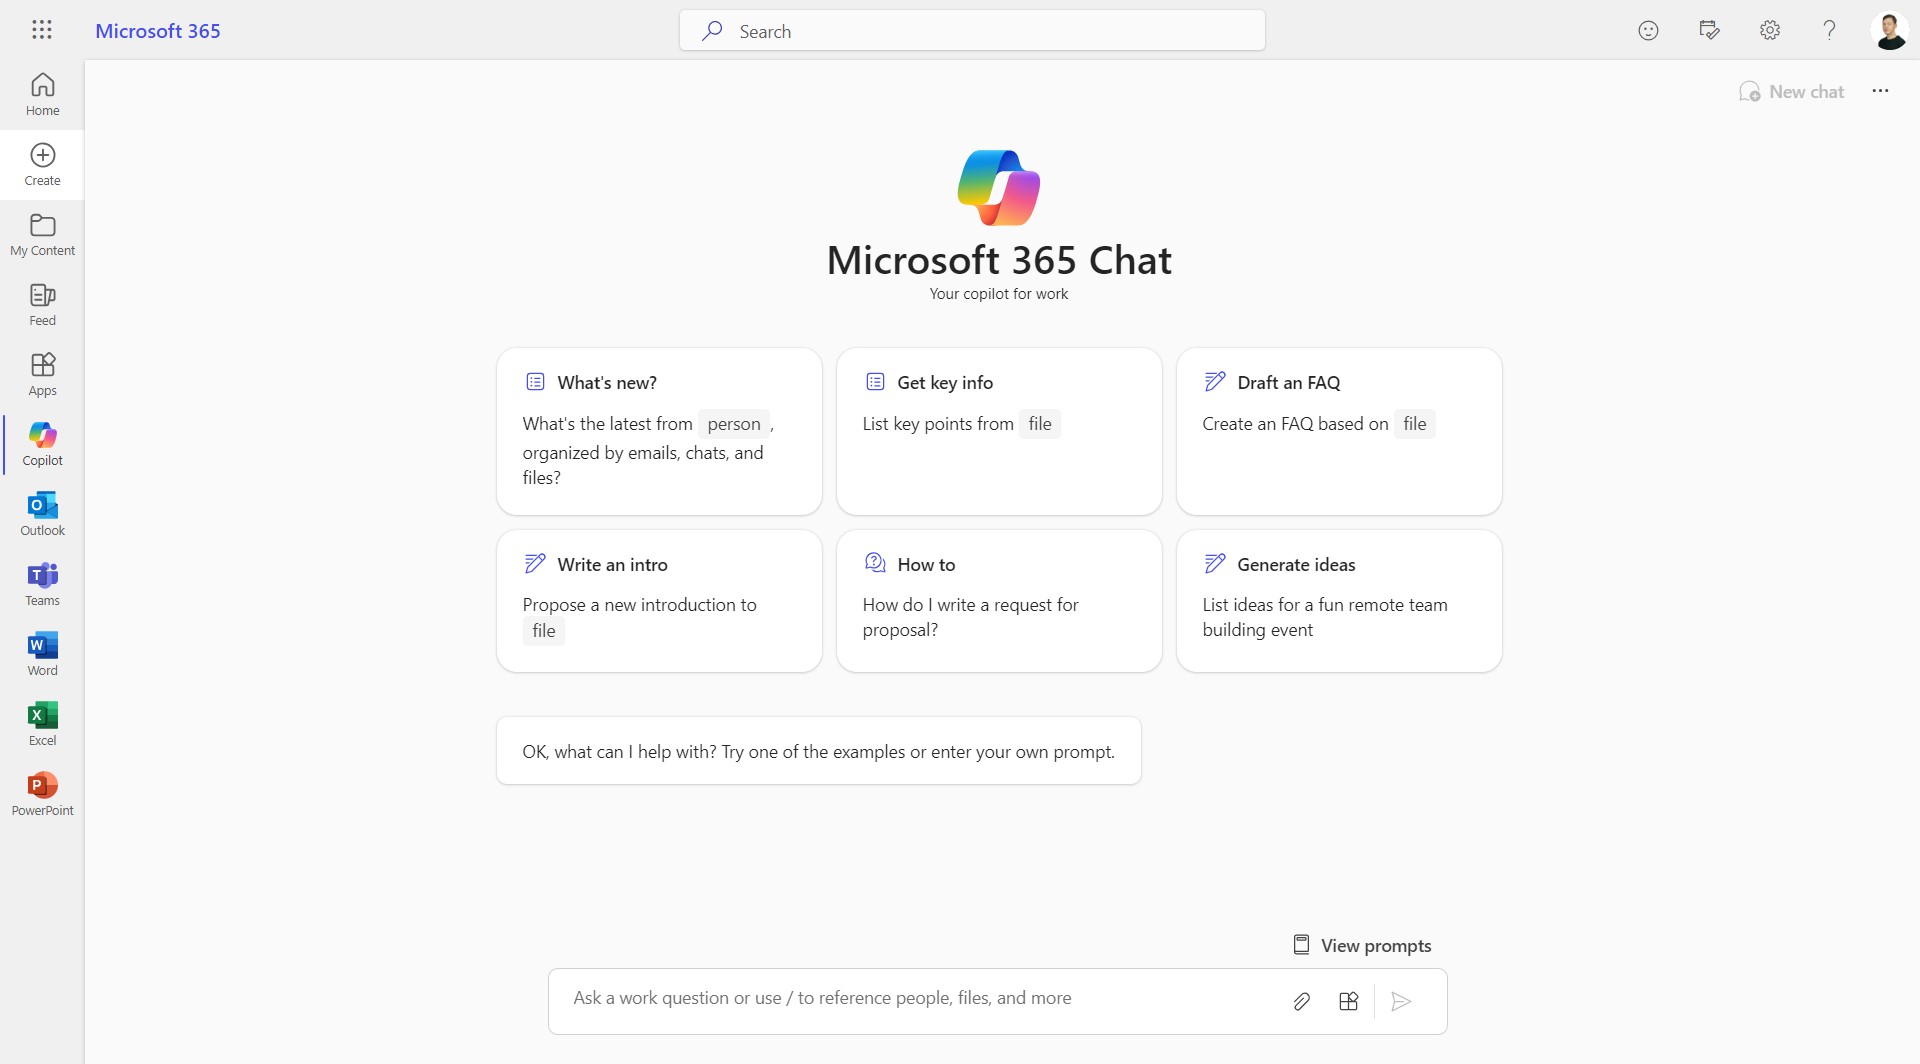Expand the more options ellipsis menu
The height and width of the screenshot is (1064, 1920).
(x=1880, y=91)
